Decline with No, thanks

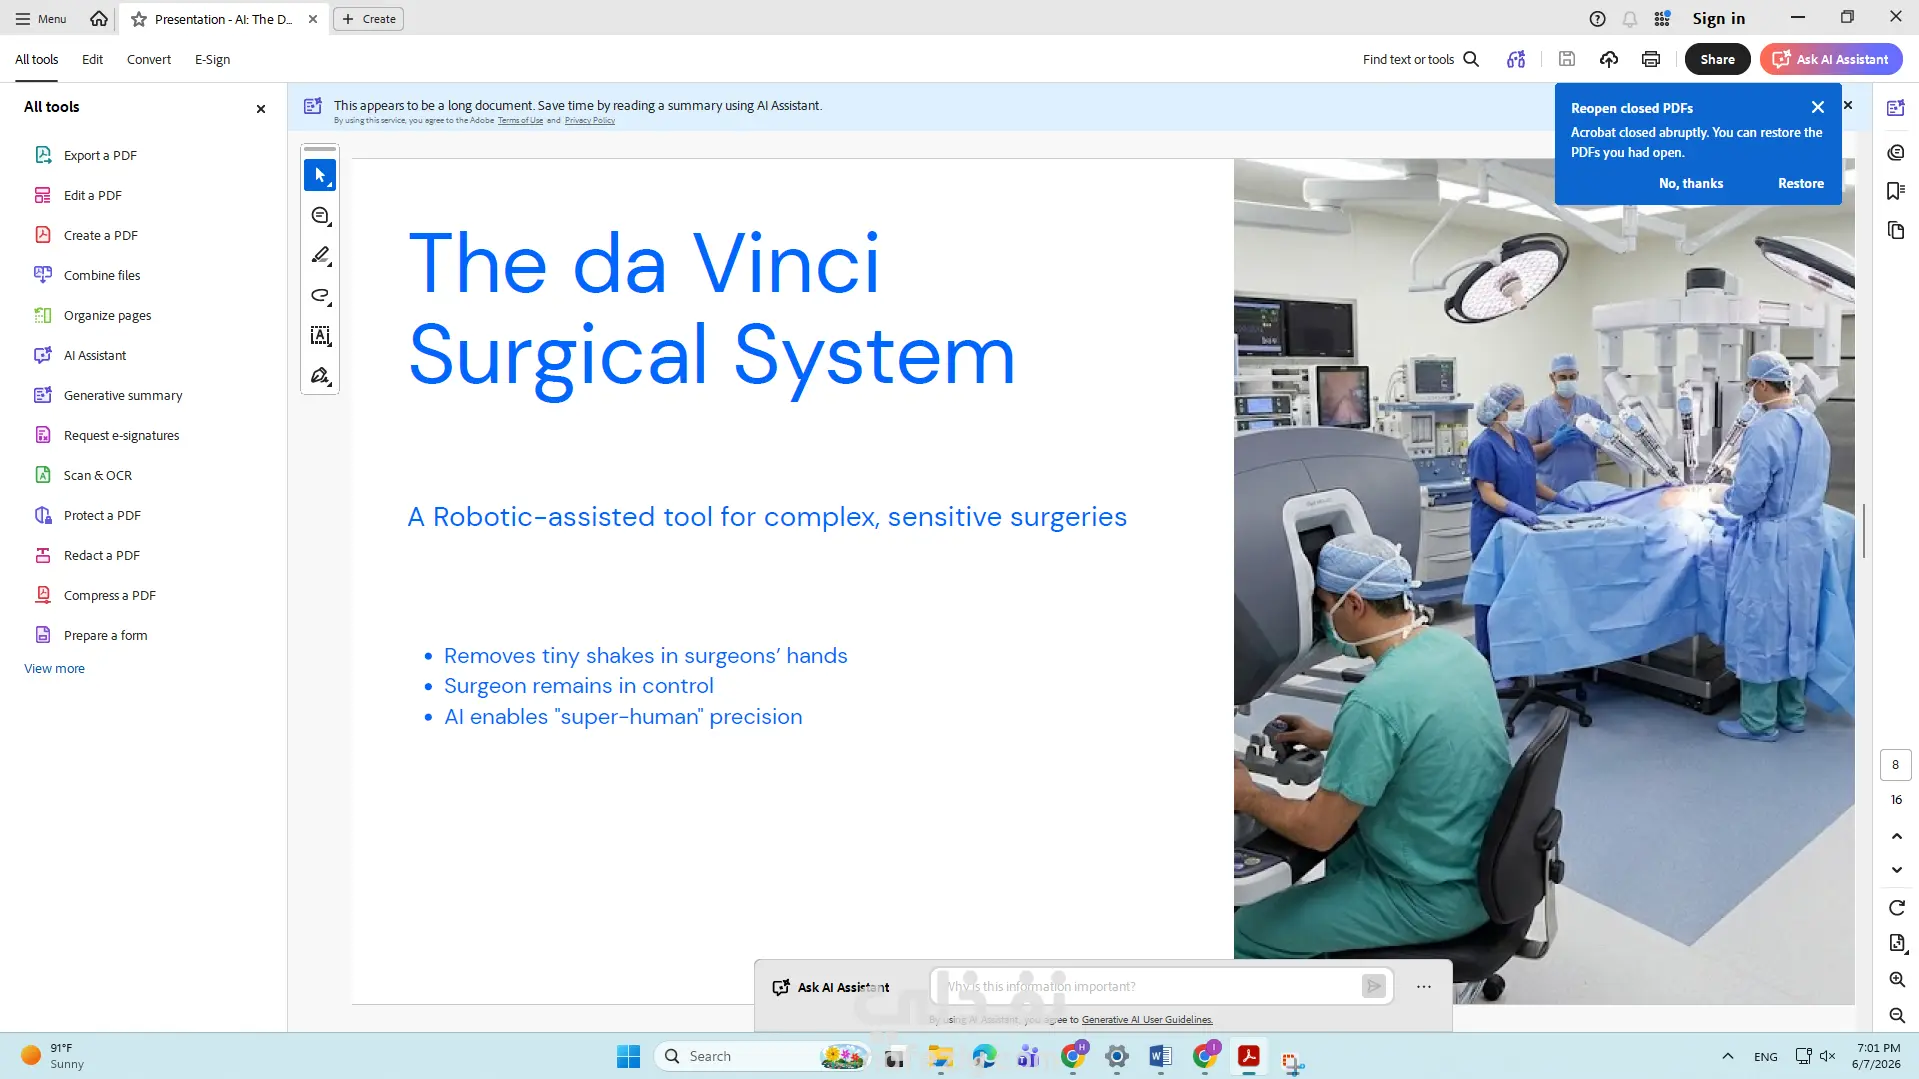point(1690,184)
